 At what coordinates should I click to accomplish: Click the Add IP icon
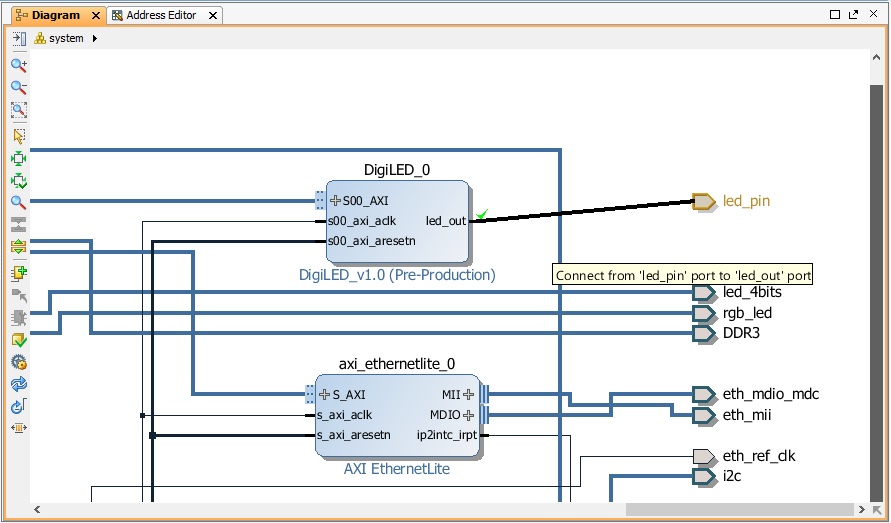(x=19, y=273)
